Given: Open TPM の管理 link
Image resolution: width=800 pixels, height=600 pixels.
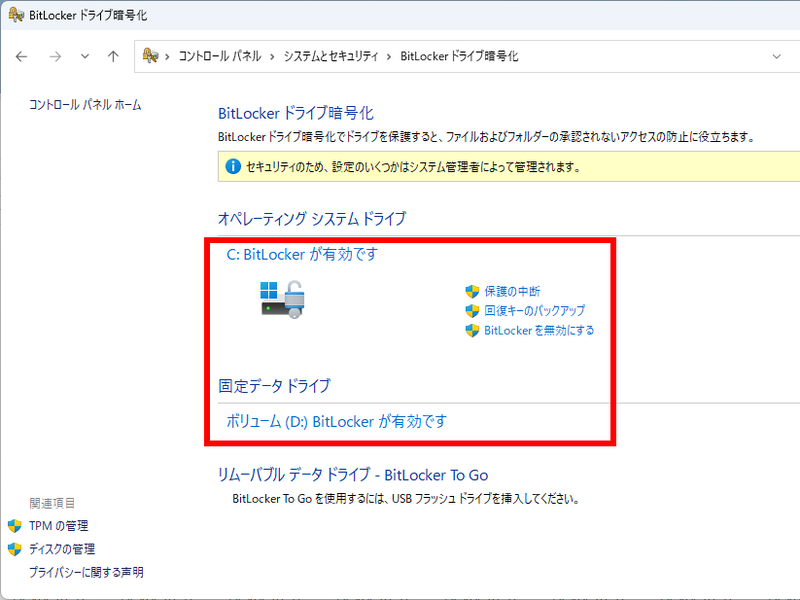Looking at the screenshot, I should pyautogui.click(x=59, y=526).
